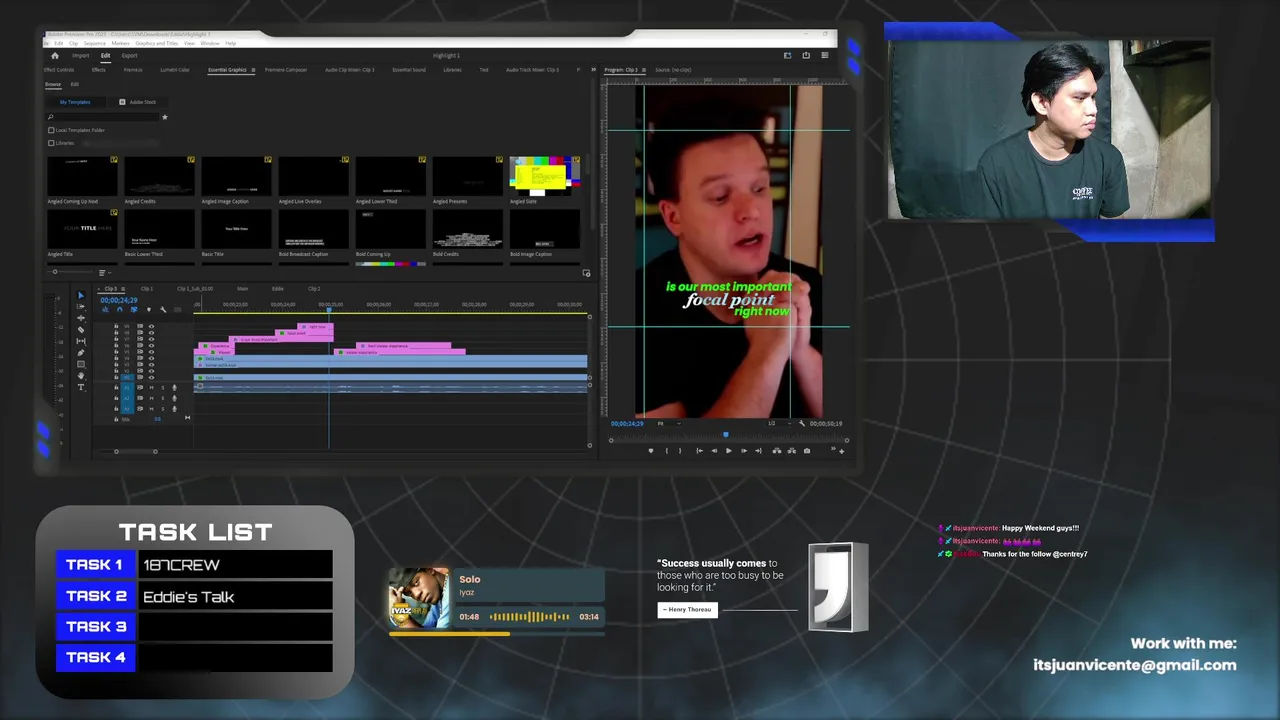Image resolution: width=1280 pixels, height=720 pixels.
Task: Check Local Templates Folder checkbox
Action: (51, 130)
